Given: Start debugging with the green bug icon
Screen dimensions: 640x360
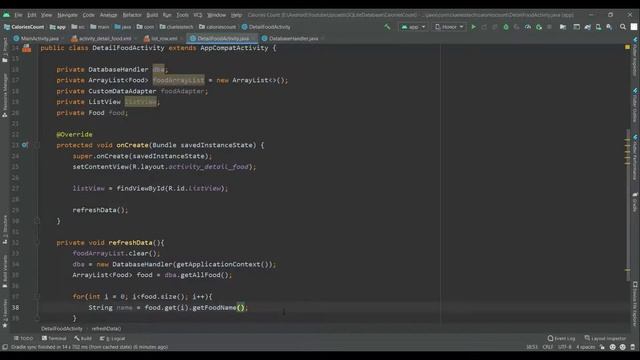Looking at the screenshot, I should (x=506, y=27).
